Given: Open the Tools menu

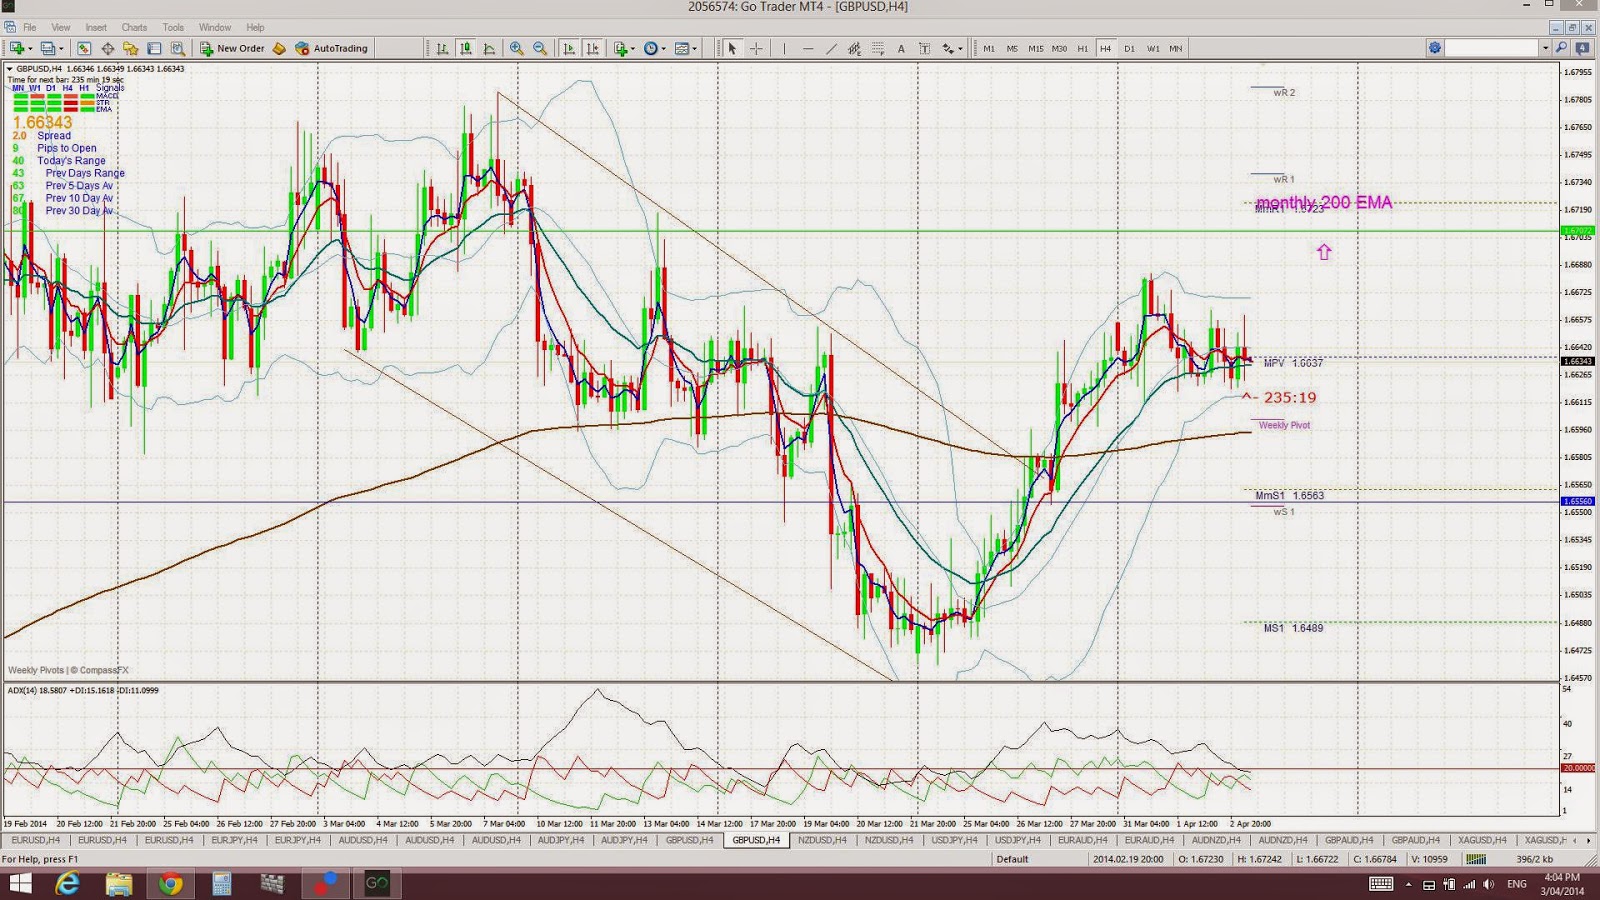Looking at the screenshot, I should (173, 27).
